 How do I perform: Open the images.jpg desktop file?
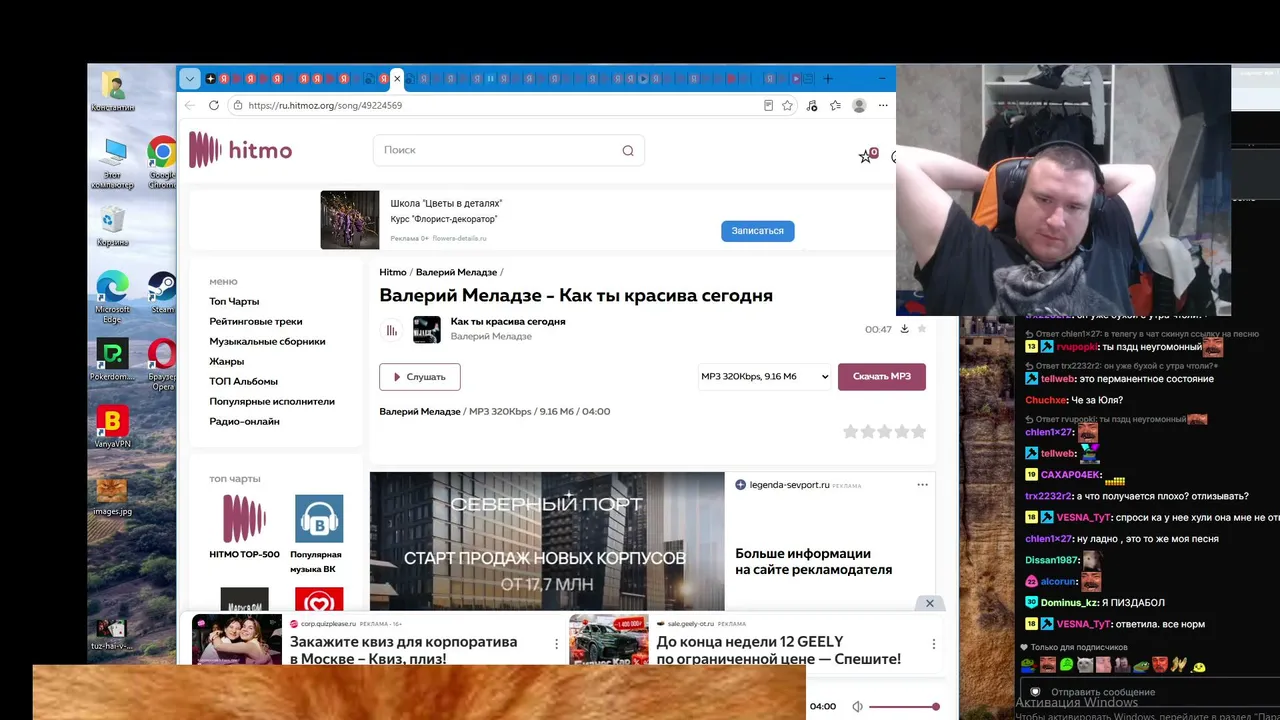[113, 496]
